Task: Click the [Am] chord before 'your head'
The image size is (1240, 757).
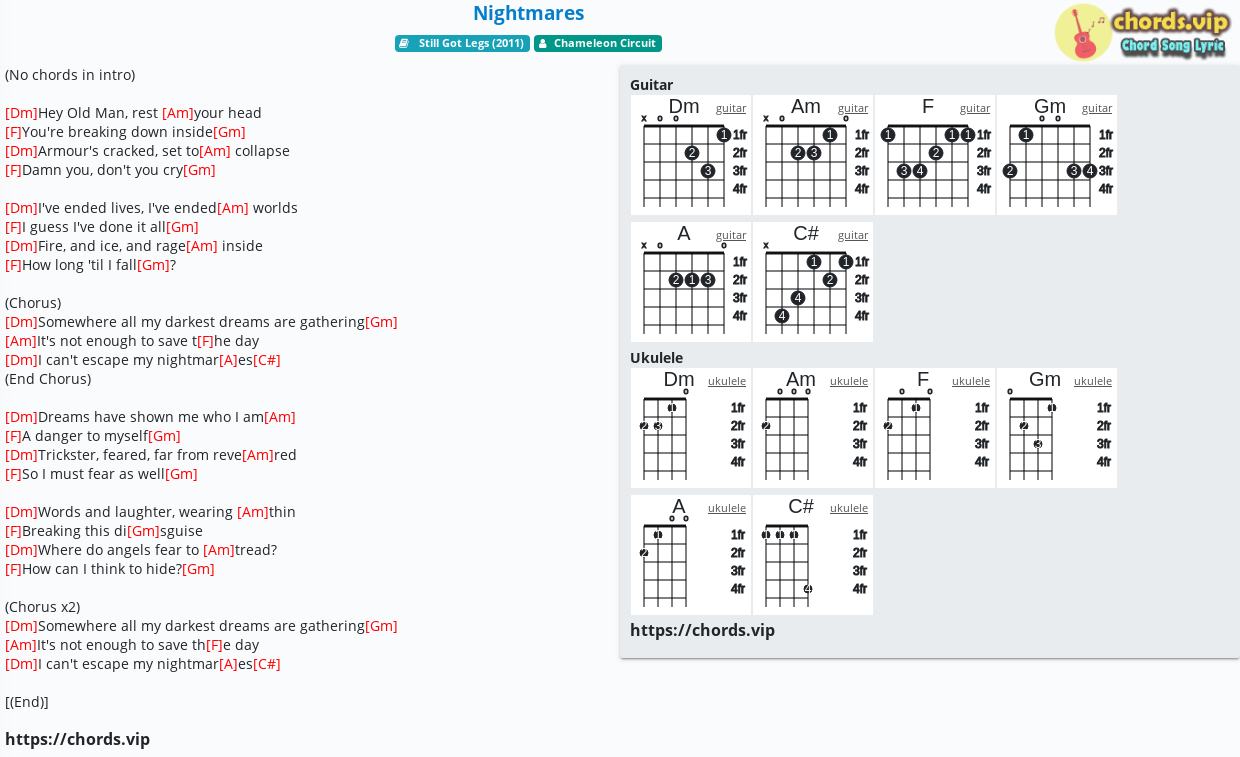Action: click(x=178, y=113)
